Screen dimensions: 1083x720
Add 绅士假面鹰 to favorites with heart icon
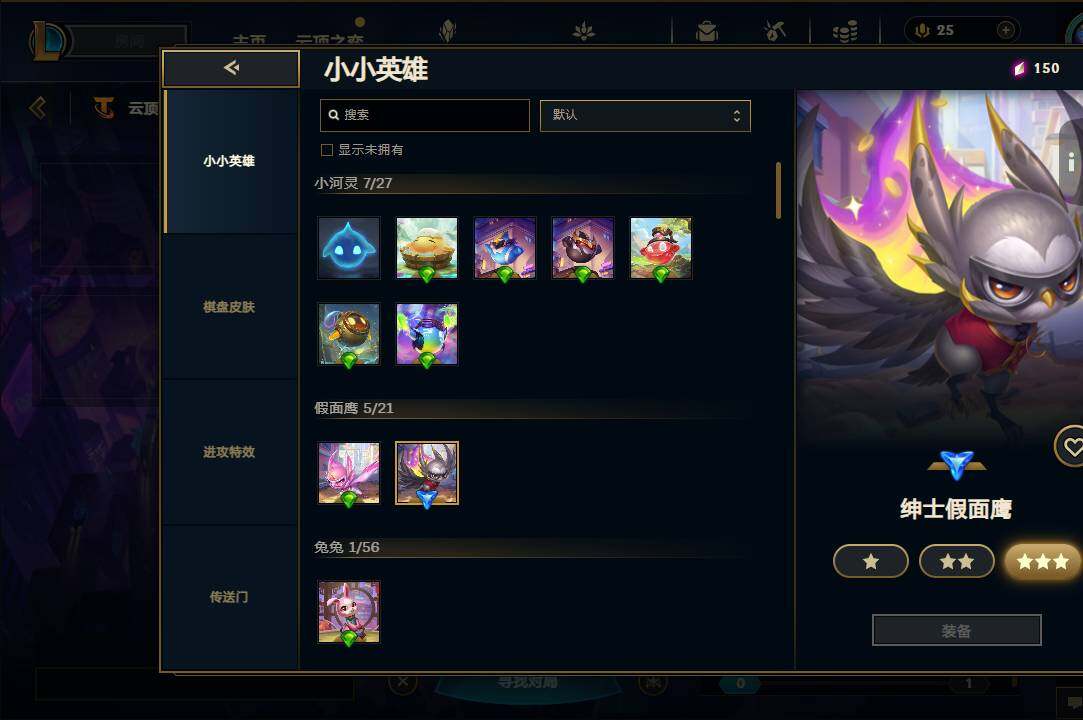(x=1071, y=447)
